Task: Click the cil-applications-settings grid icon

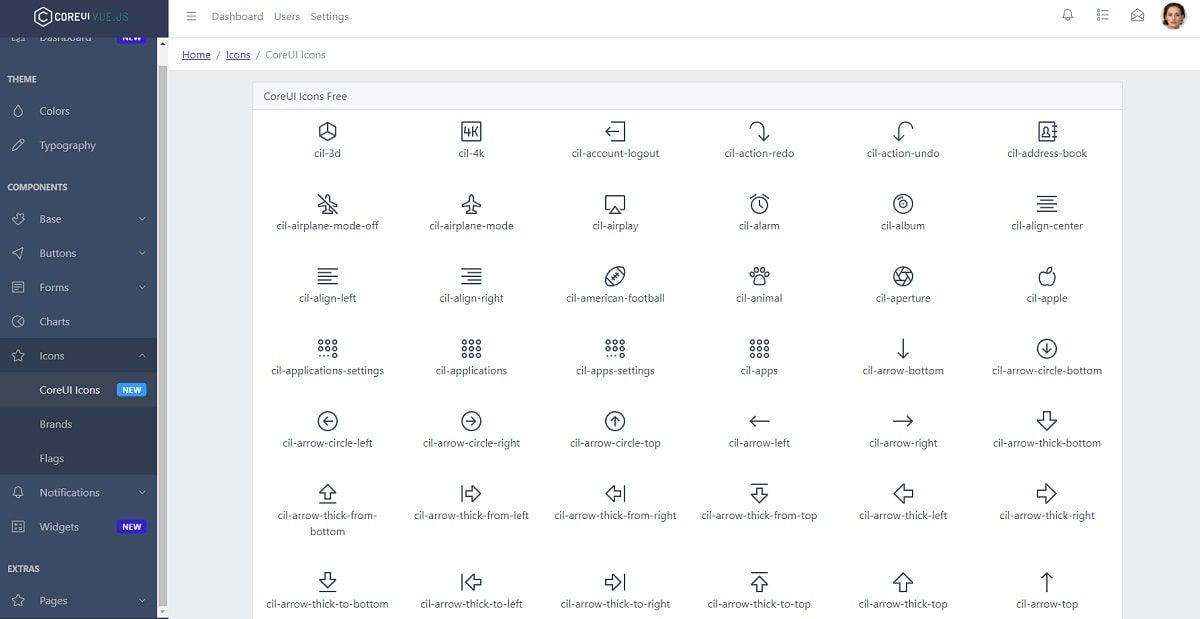Action: (327, 348)
